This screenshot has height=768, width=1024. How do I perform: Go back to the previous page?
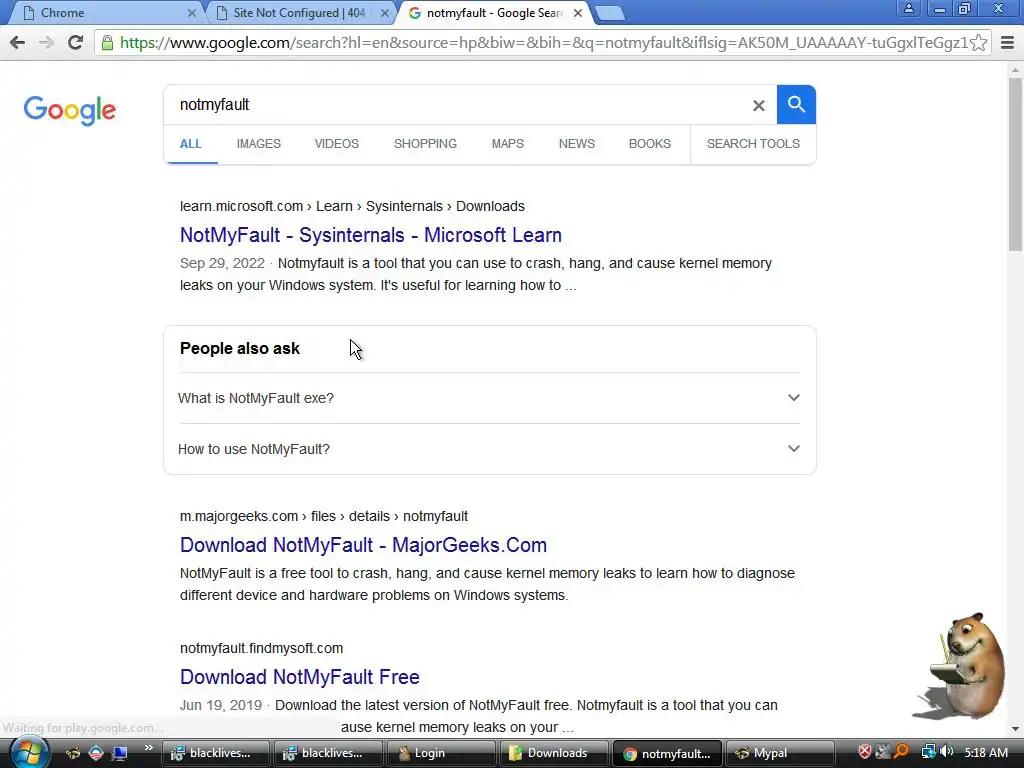[18, 43]
